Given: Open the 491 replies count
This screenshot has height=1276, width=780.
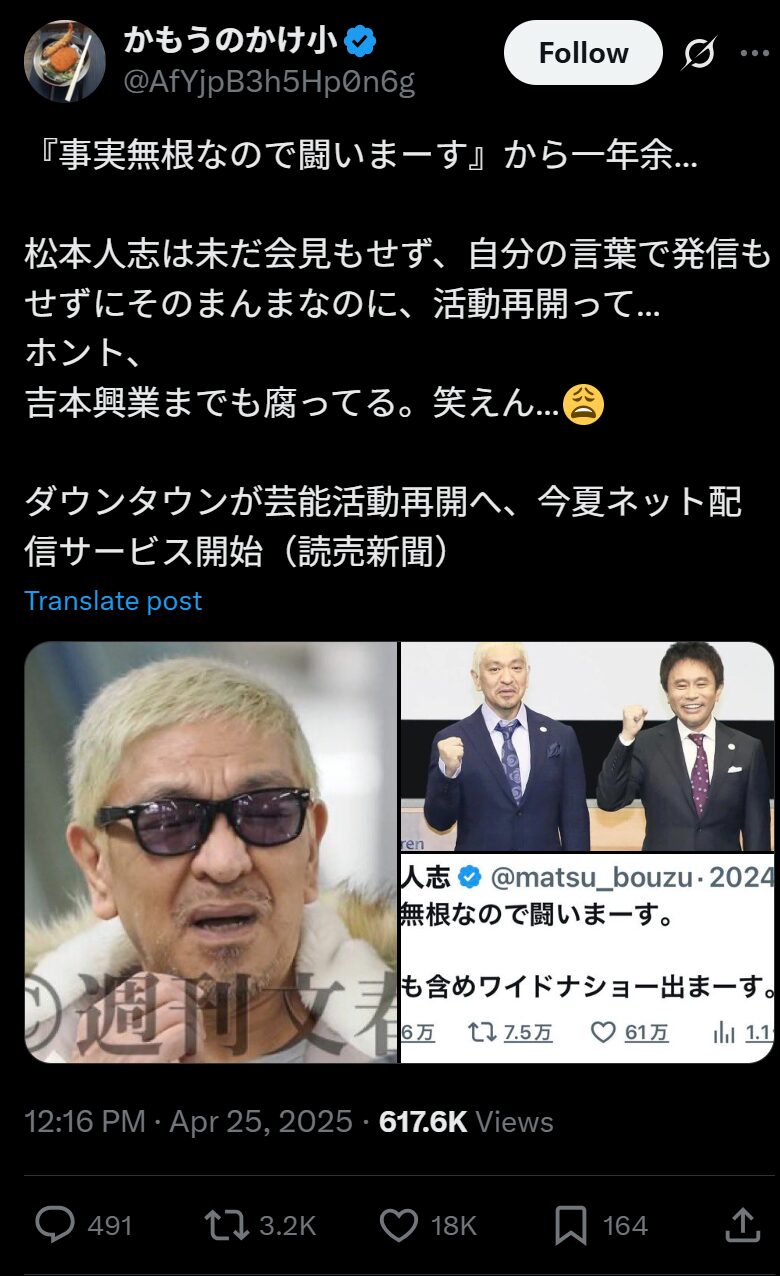Looking at the screenshot, I should pos(110,1226).
